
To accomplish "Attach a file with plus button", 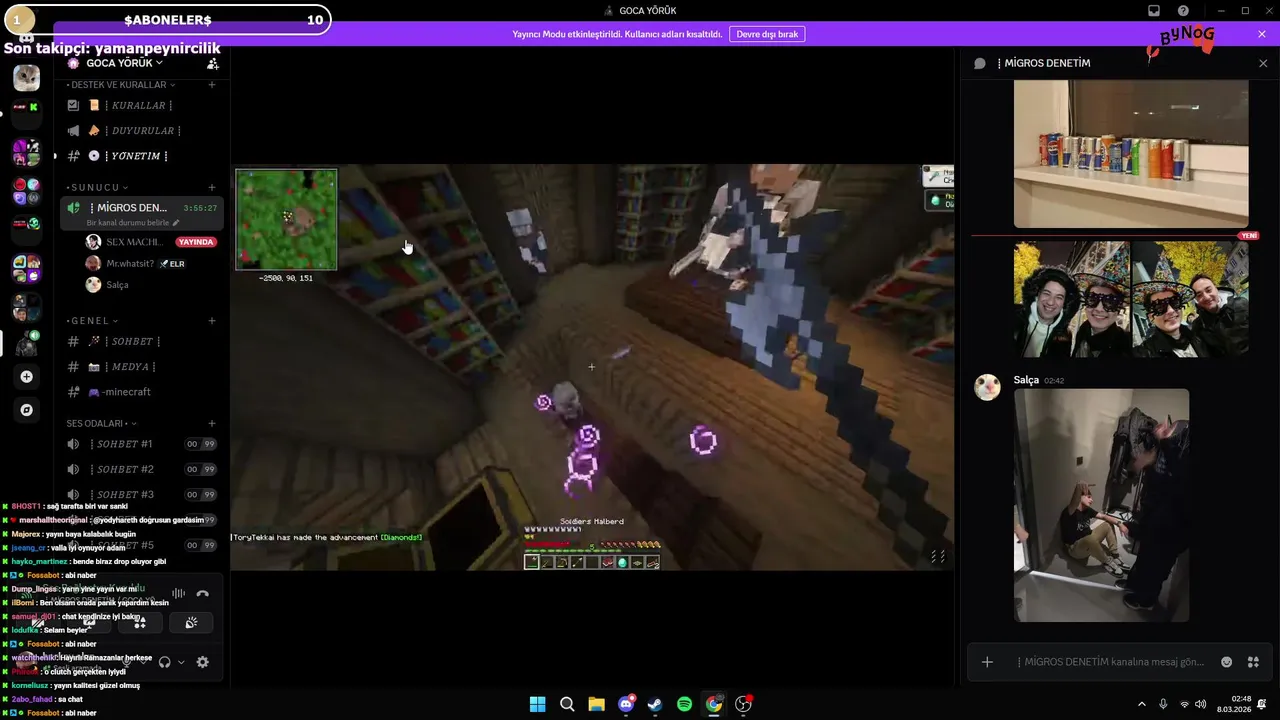I will pos(987,662).
